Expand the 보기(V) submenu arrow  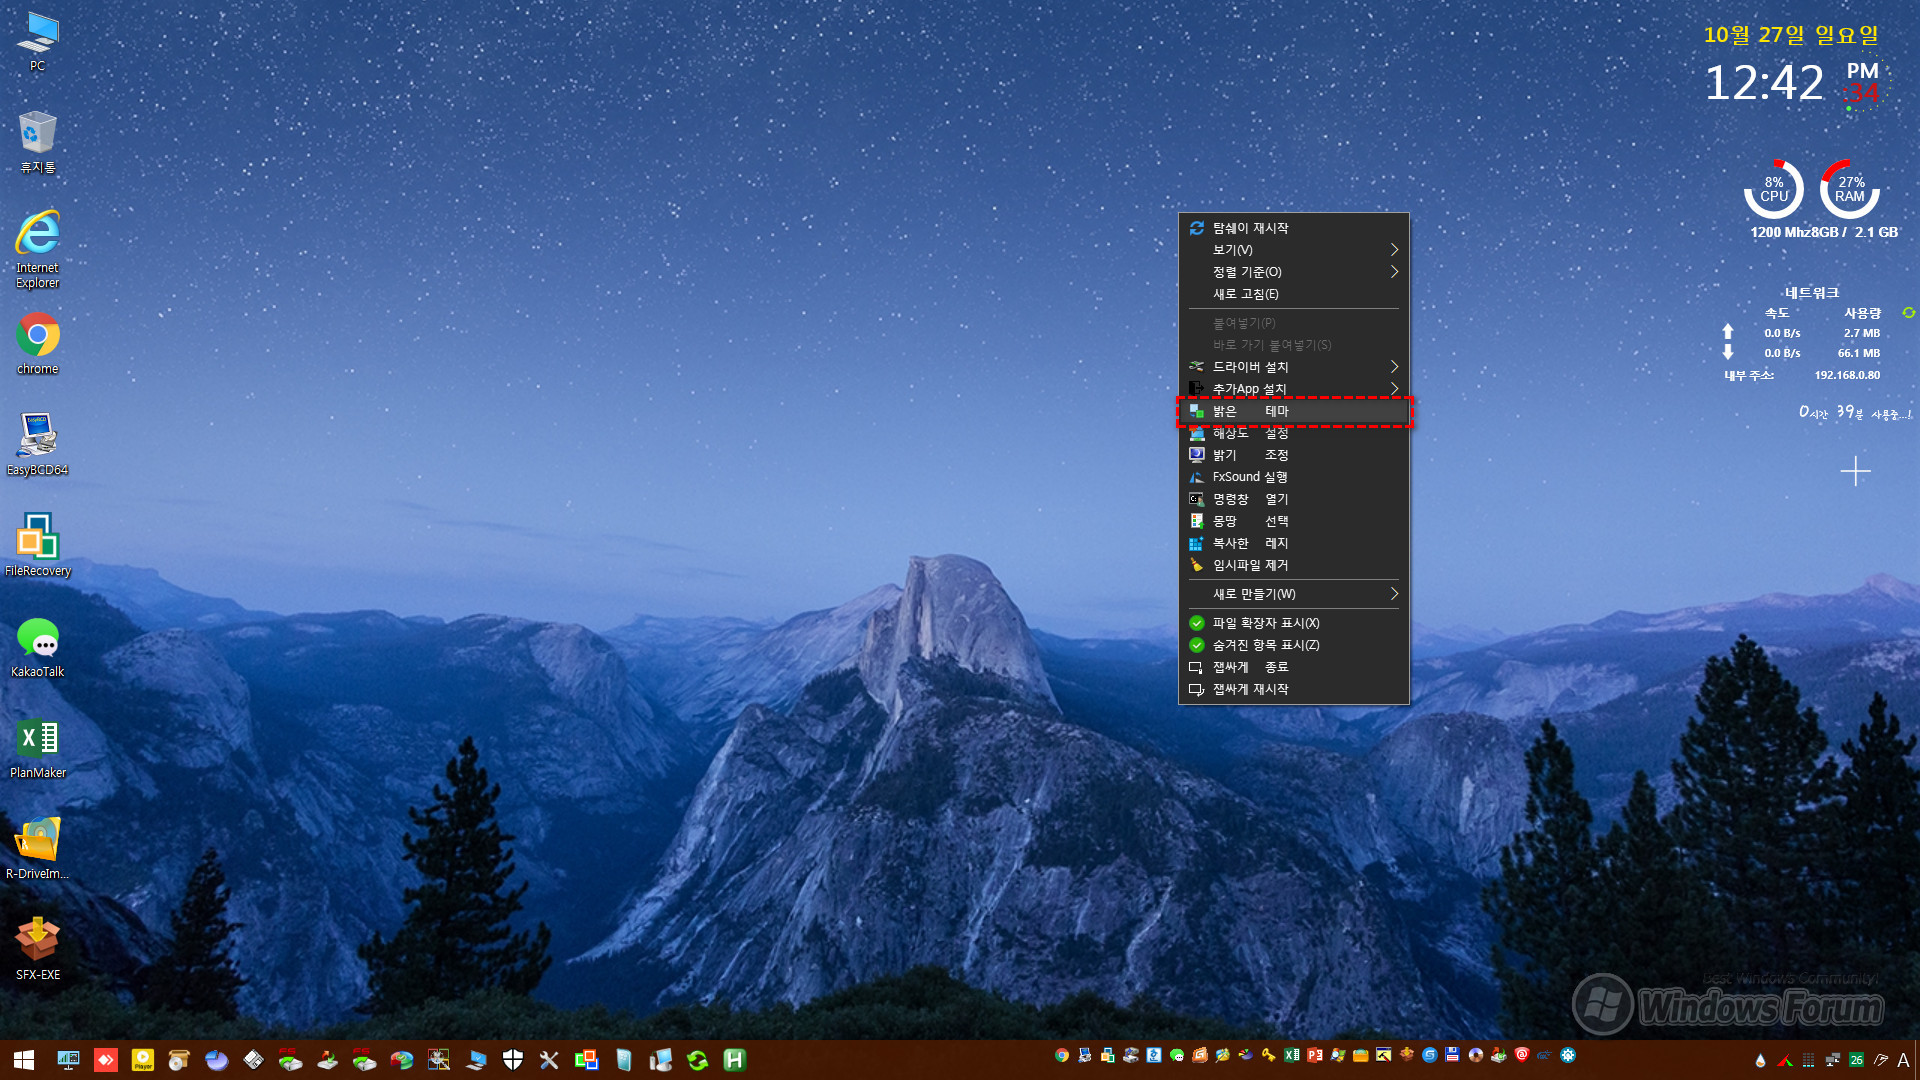(x=1394, y=250)
